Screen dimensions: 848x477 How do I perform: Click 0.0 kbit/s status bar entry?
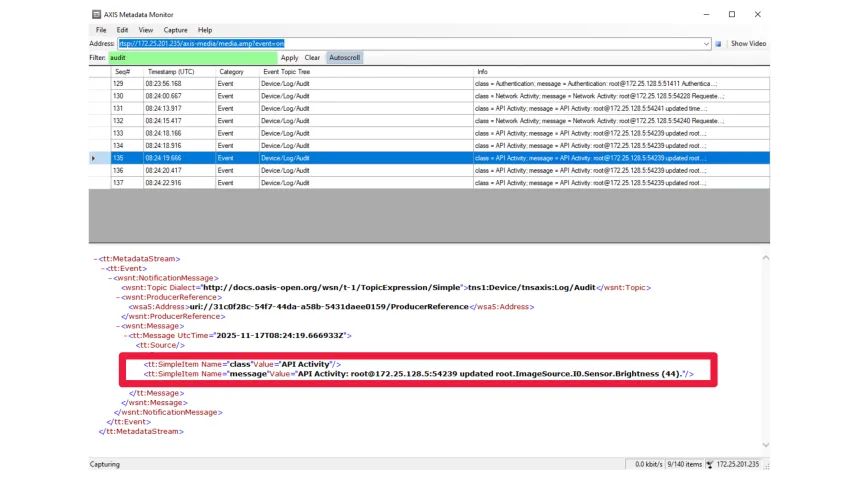pos(648,465)
